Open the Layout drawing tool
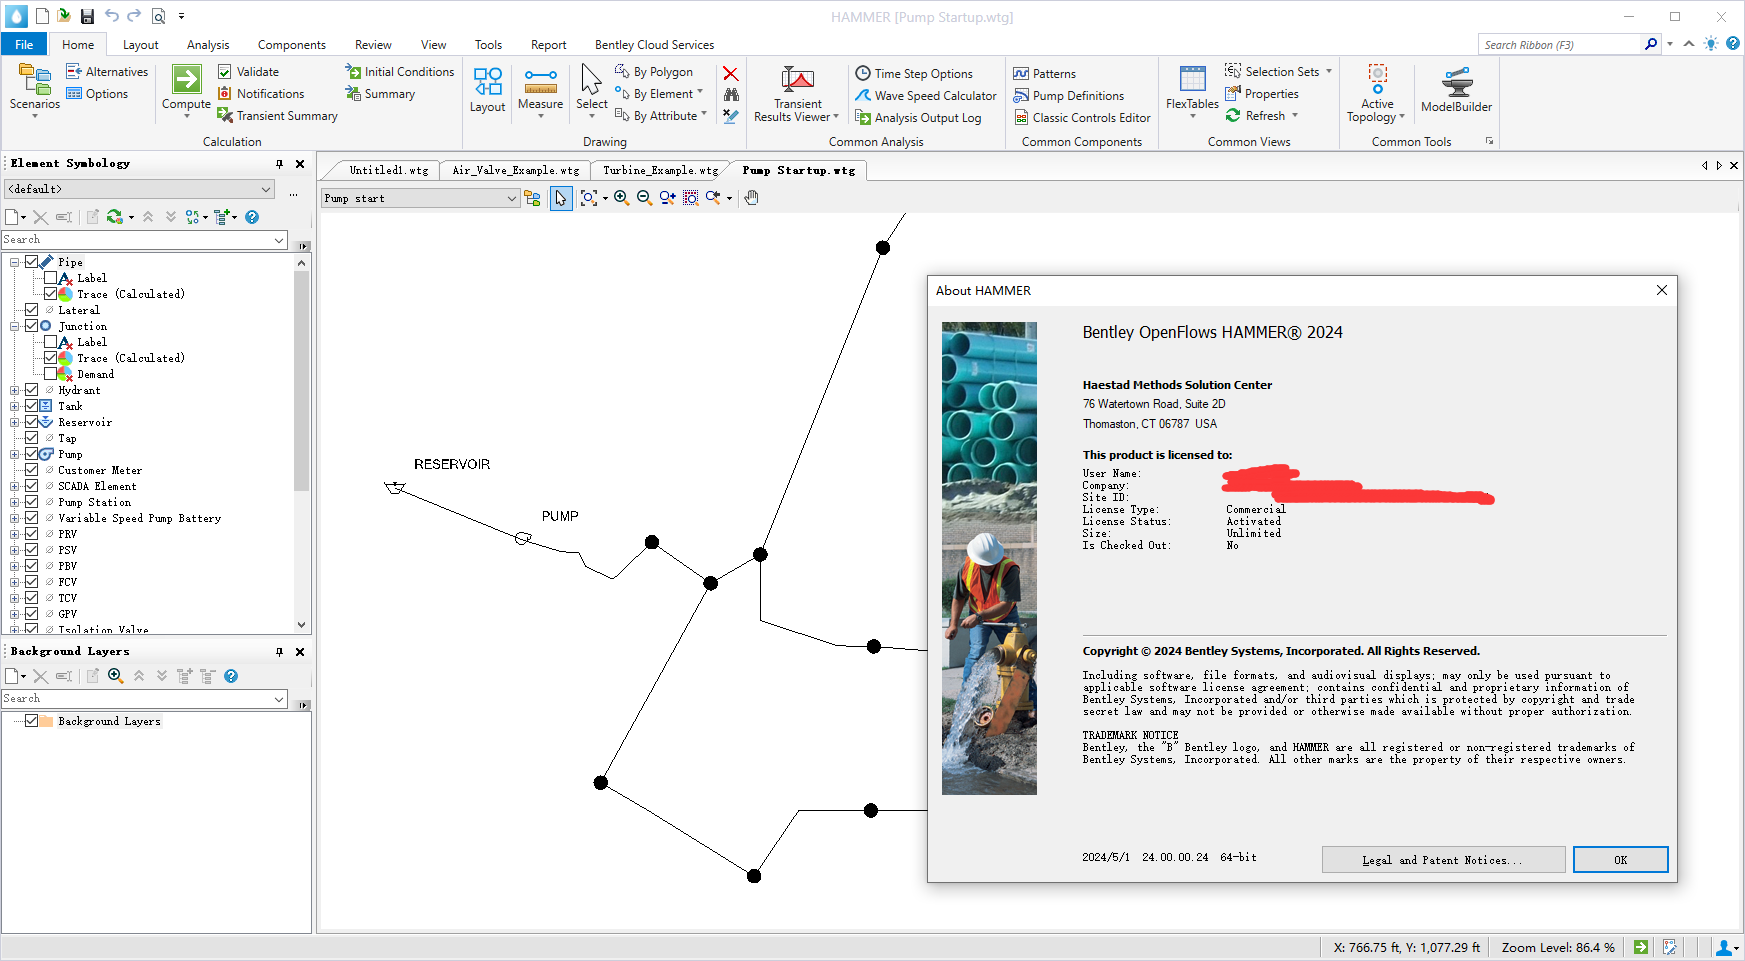Viewport: 1745px width, 961px height. click(x=488, y=90)
